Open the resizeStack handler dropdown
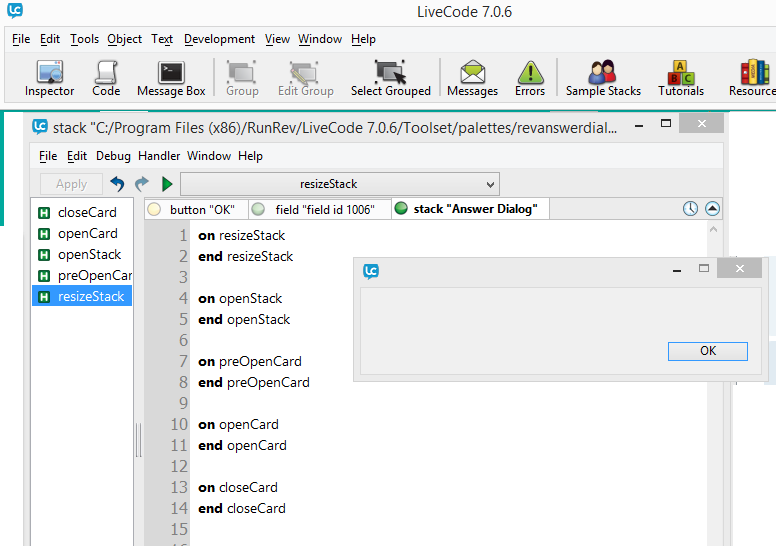Viewport: 776px width, 546px height. [340, 184]
